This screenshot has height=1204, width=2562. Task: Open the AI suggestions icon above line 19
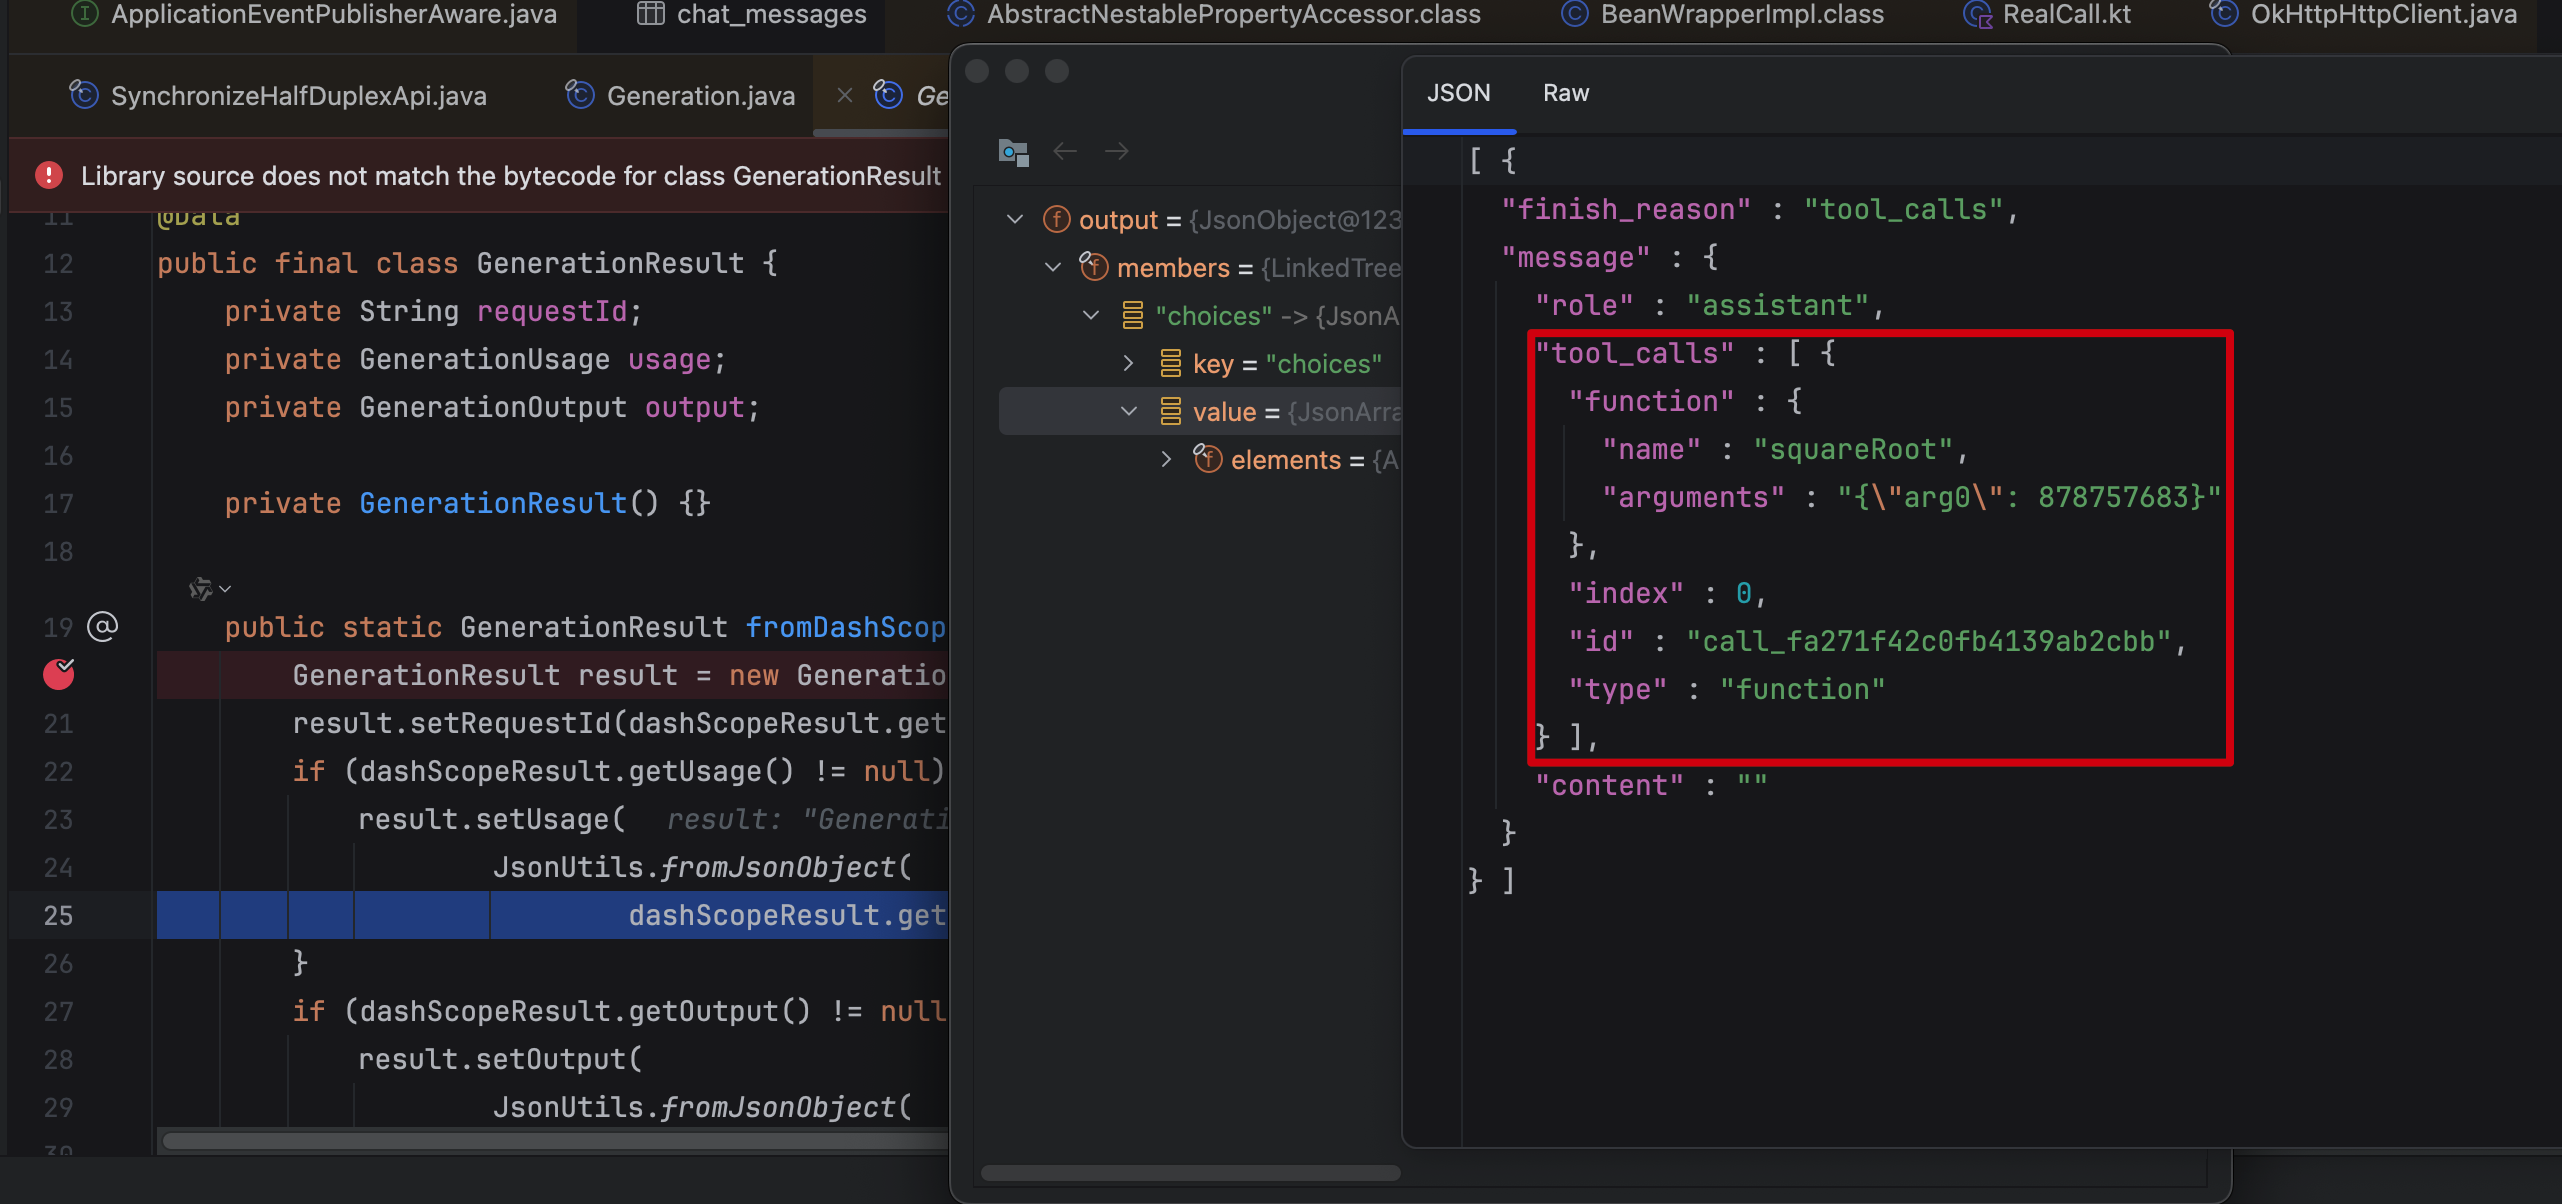point(201,589)
